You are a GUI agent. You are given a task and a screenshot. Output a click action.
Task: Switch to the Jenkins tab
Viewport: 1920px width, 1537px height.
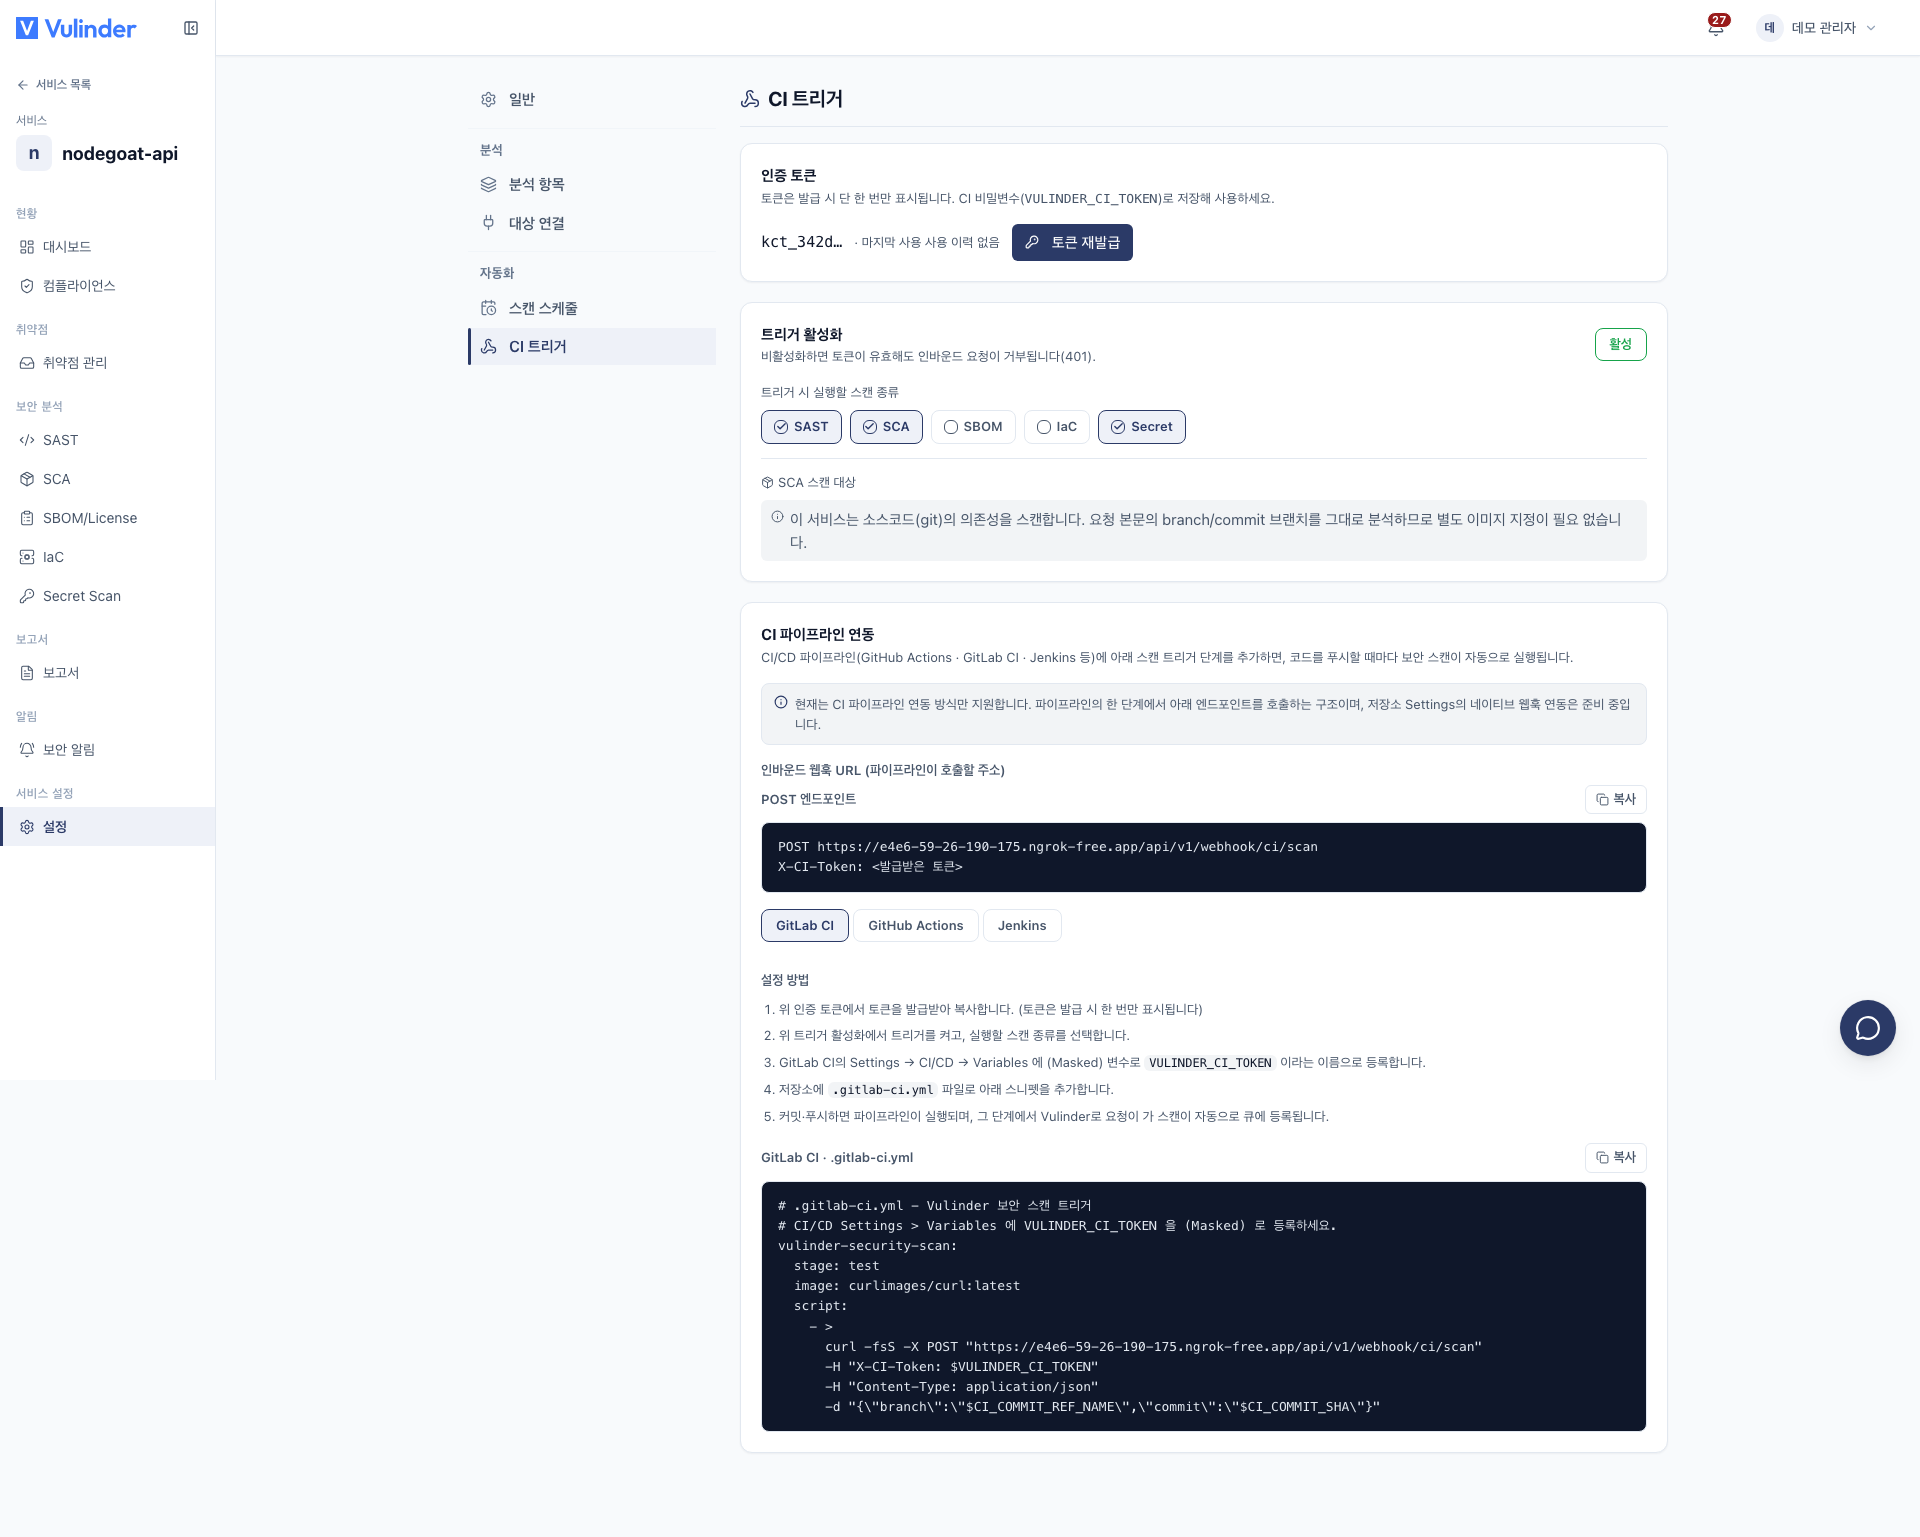tap(1022, 925)
